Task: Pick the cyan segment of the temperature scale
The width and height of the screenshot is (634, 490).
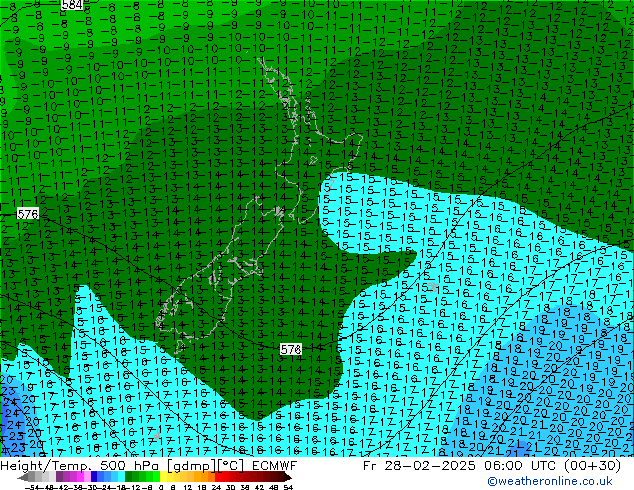Action: point(122,477)
